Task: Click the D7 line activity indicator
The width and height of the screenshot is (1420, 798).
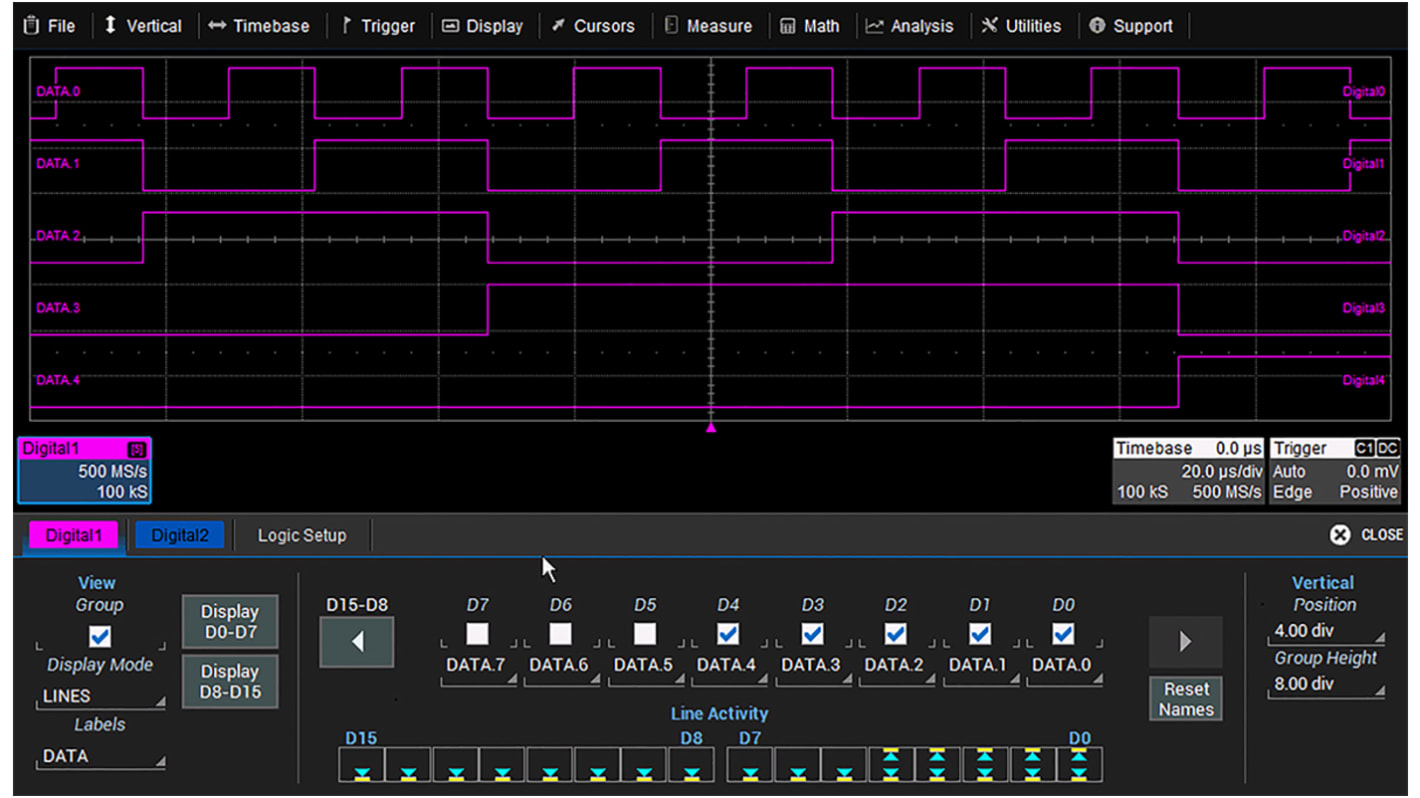Action: coord(751,765)
